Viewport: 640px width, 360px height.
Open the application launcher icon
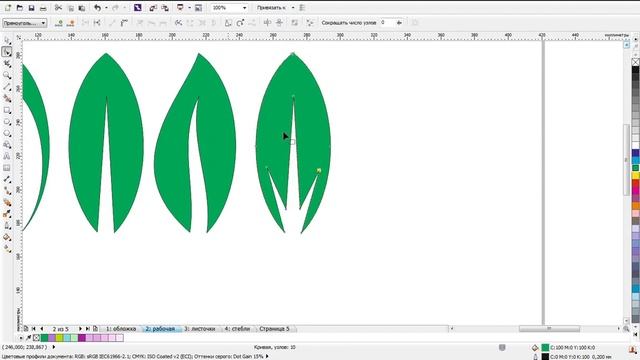(180, 8)
